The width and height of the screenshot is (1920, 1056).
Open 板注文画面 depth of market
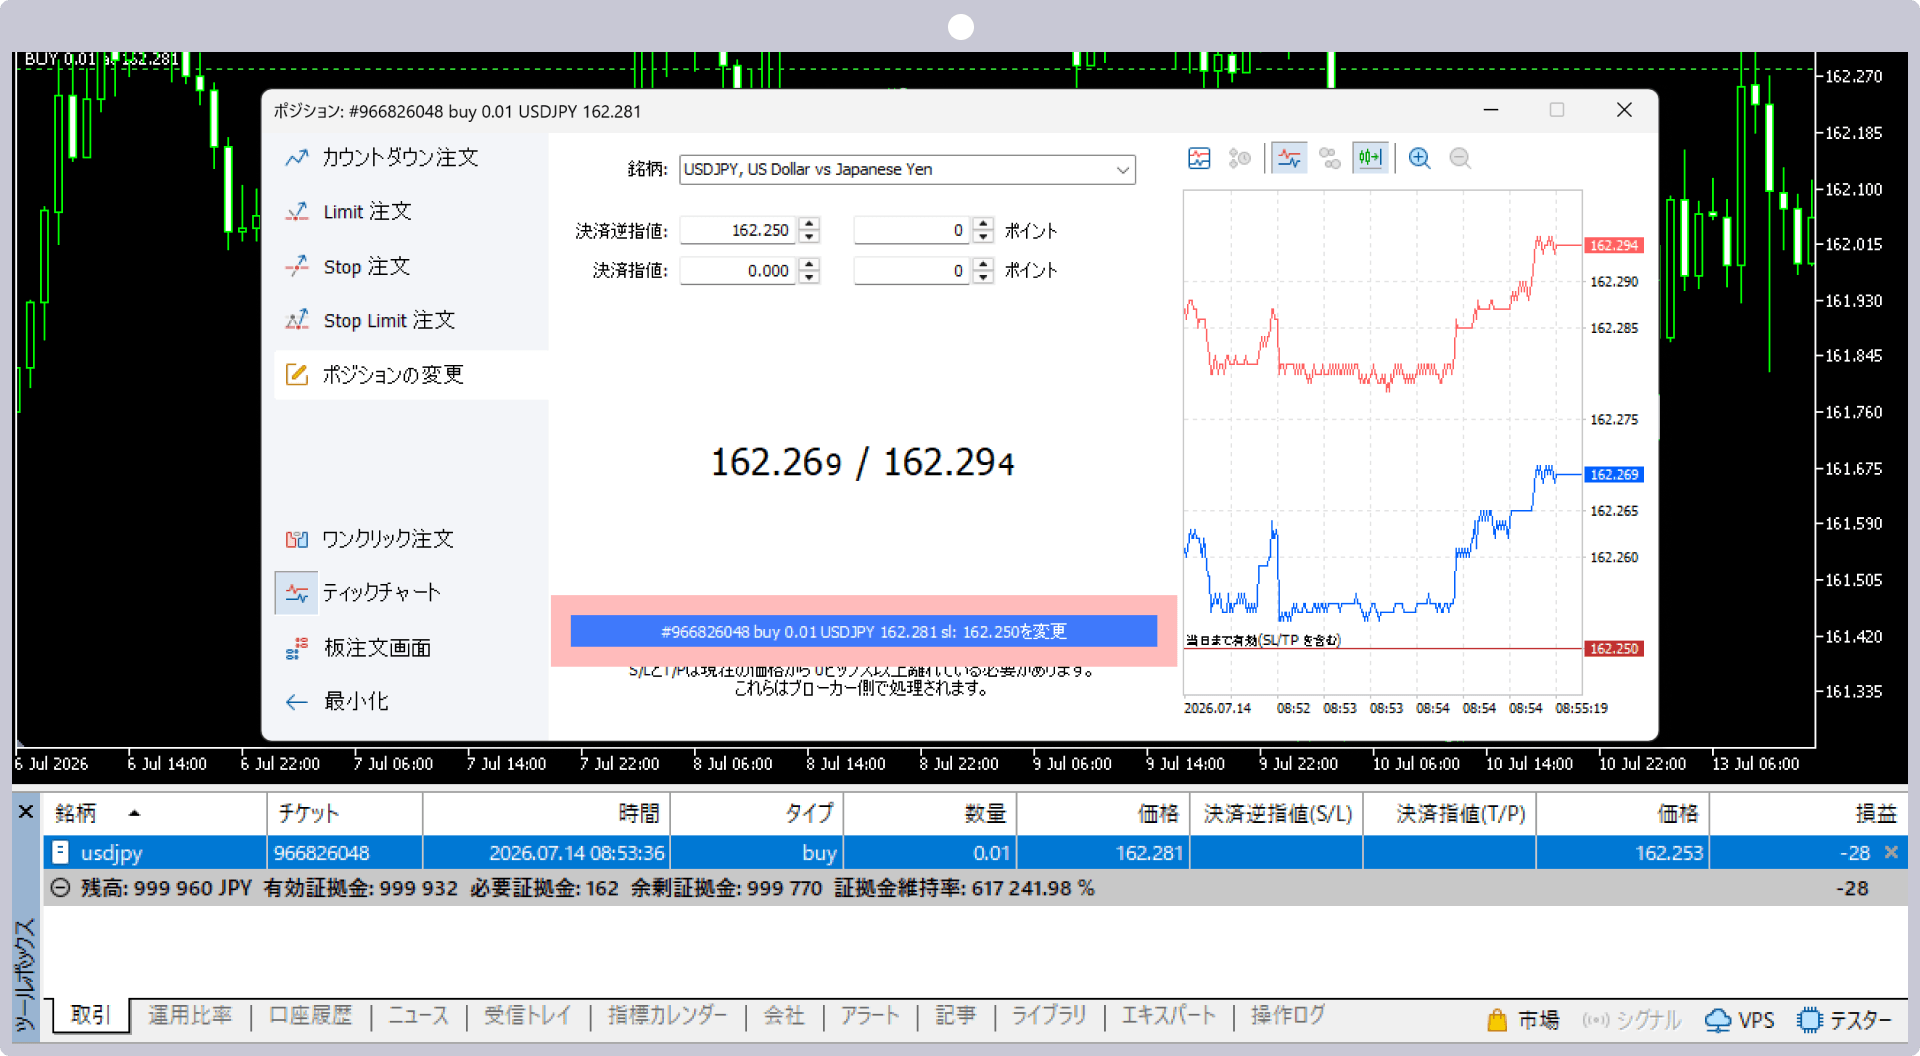pyautogui.click(x=358, y=648)
